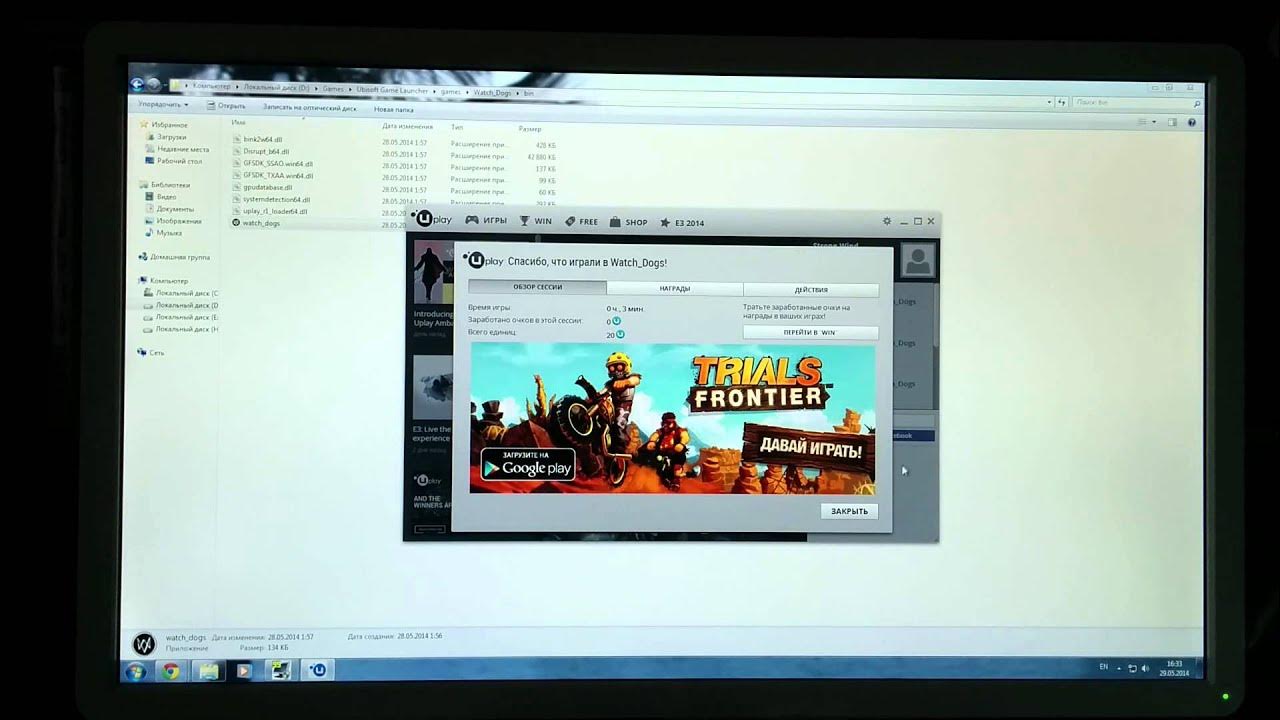
Task: Click the user avatar in Uplay
Action: coord(917,262)
